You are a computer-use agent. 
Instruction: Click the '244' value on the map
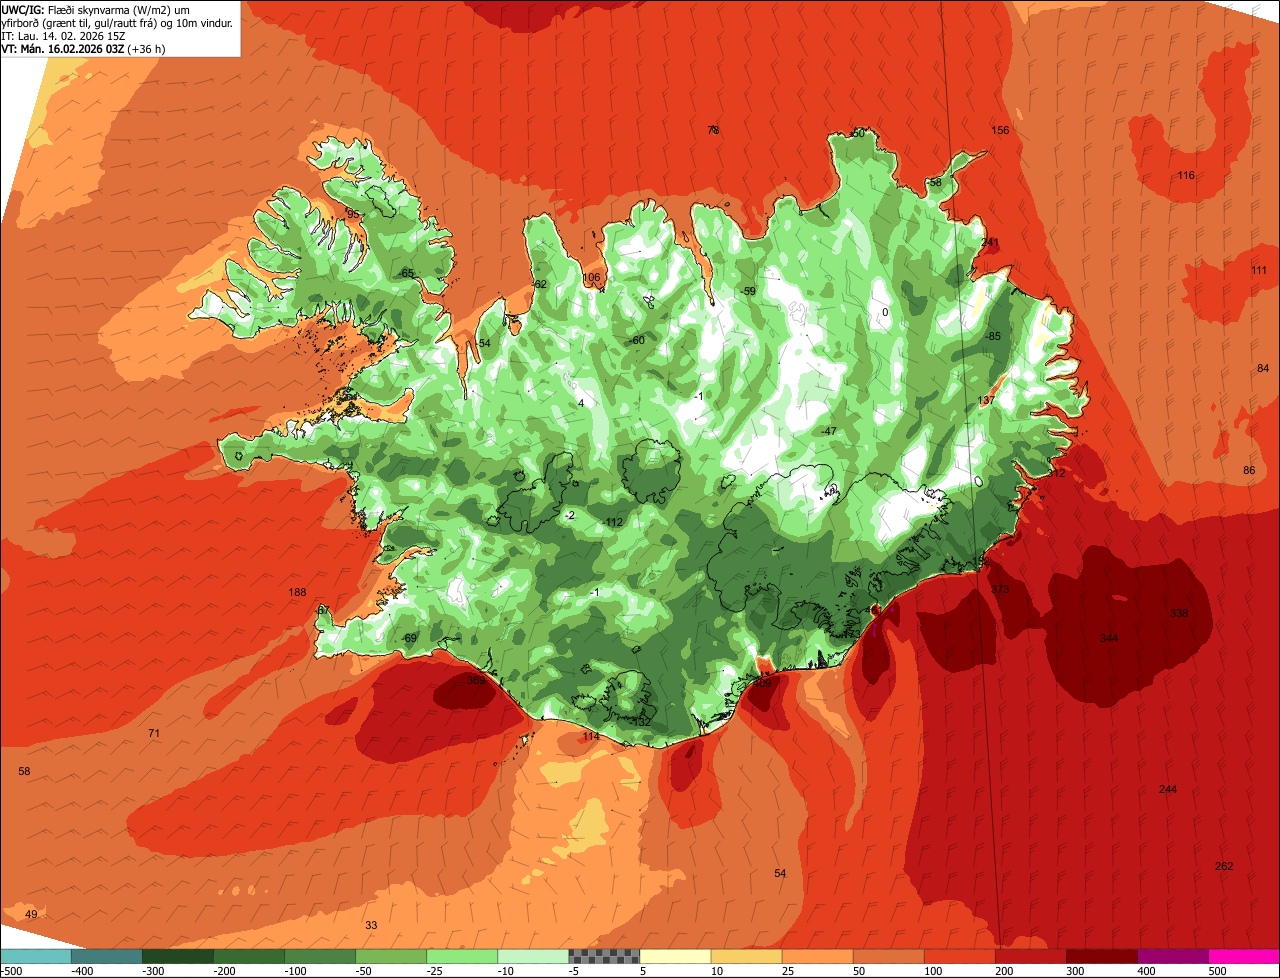(x=1168, y=789)
